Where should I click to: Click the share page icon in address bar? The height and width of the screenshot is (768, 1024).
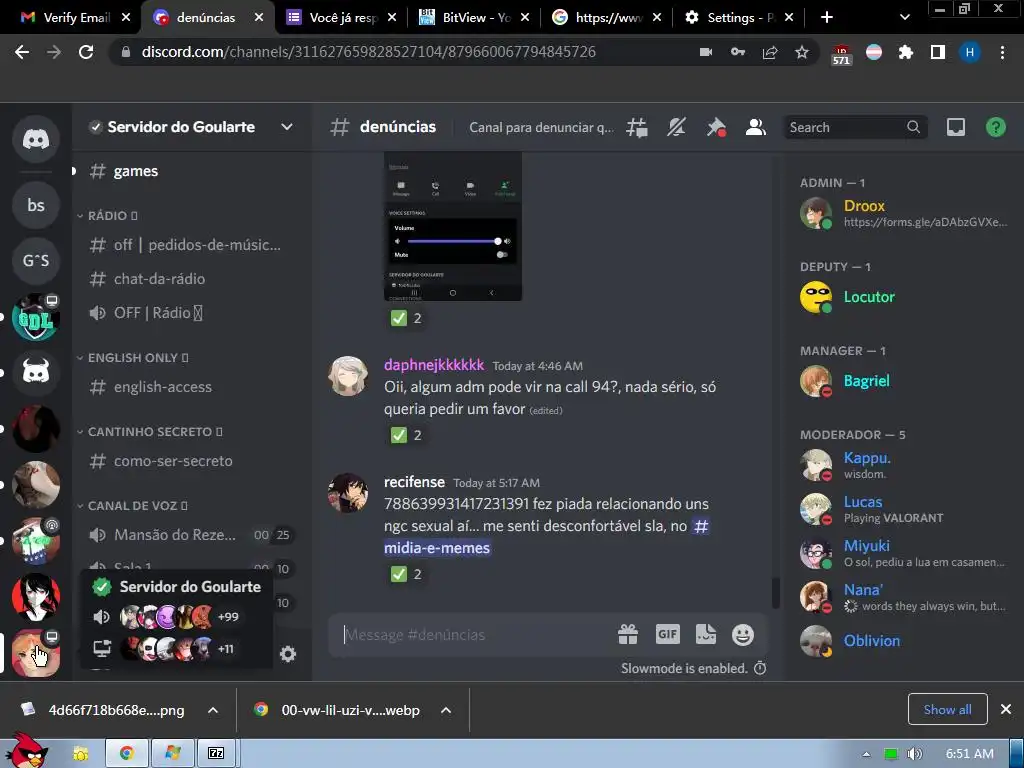click(x=770, y=52)
